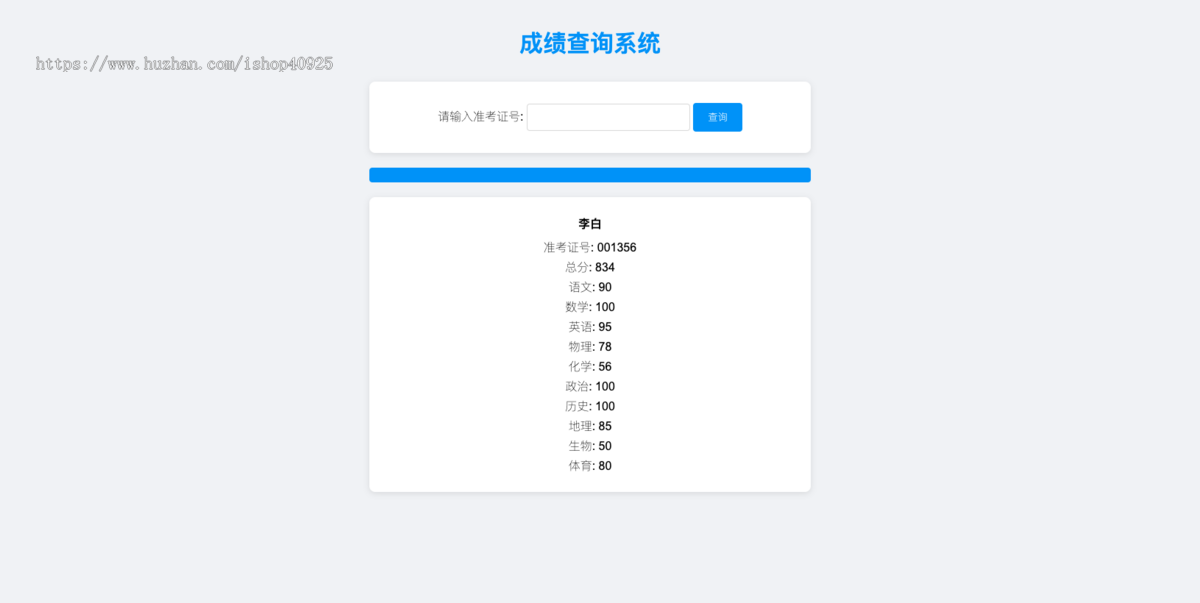Screen dimensions: 1200x603
Task: Click the 地理 score 85 row
Action: coord(590,426)
